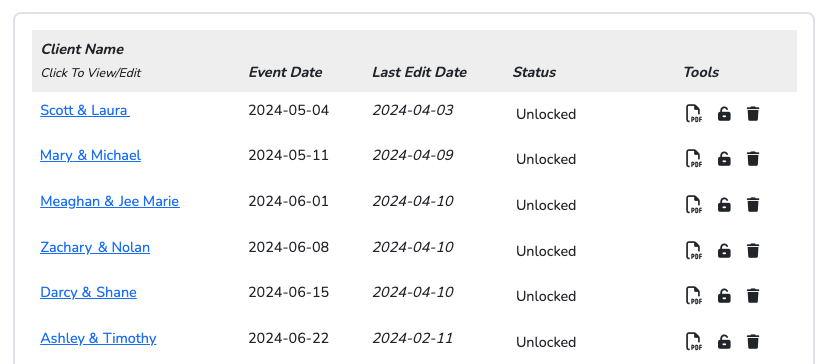Lock the Zachary & Nolan entry
Image resolution: width=827 pixels, height=364 pixels.
coord(724,251)
